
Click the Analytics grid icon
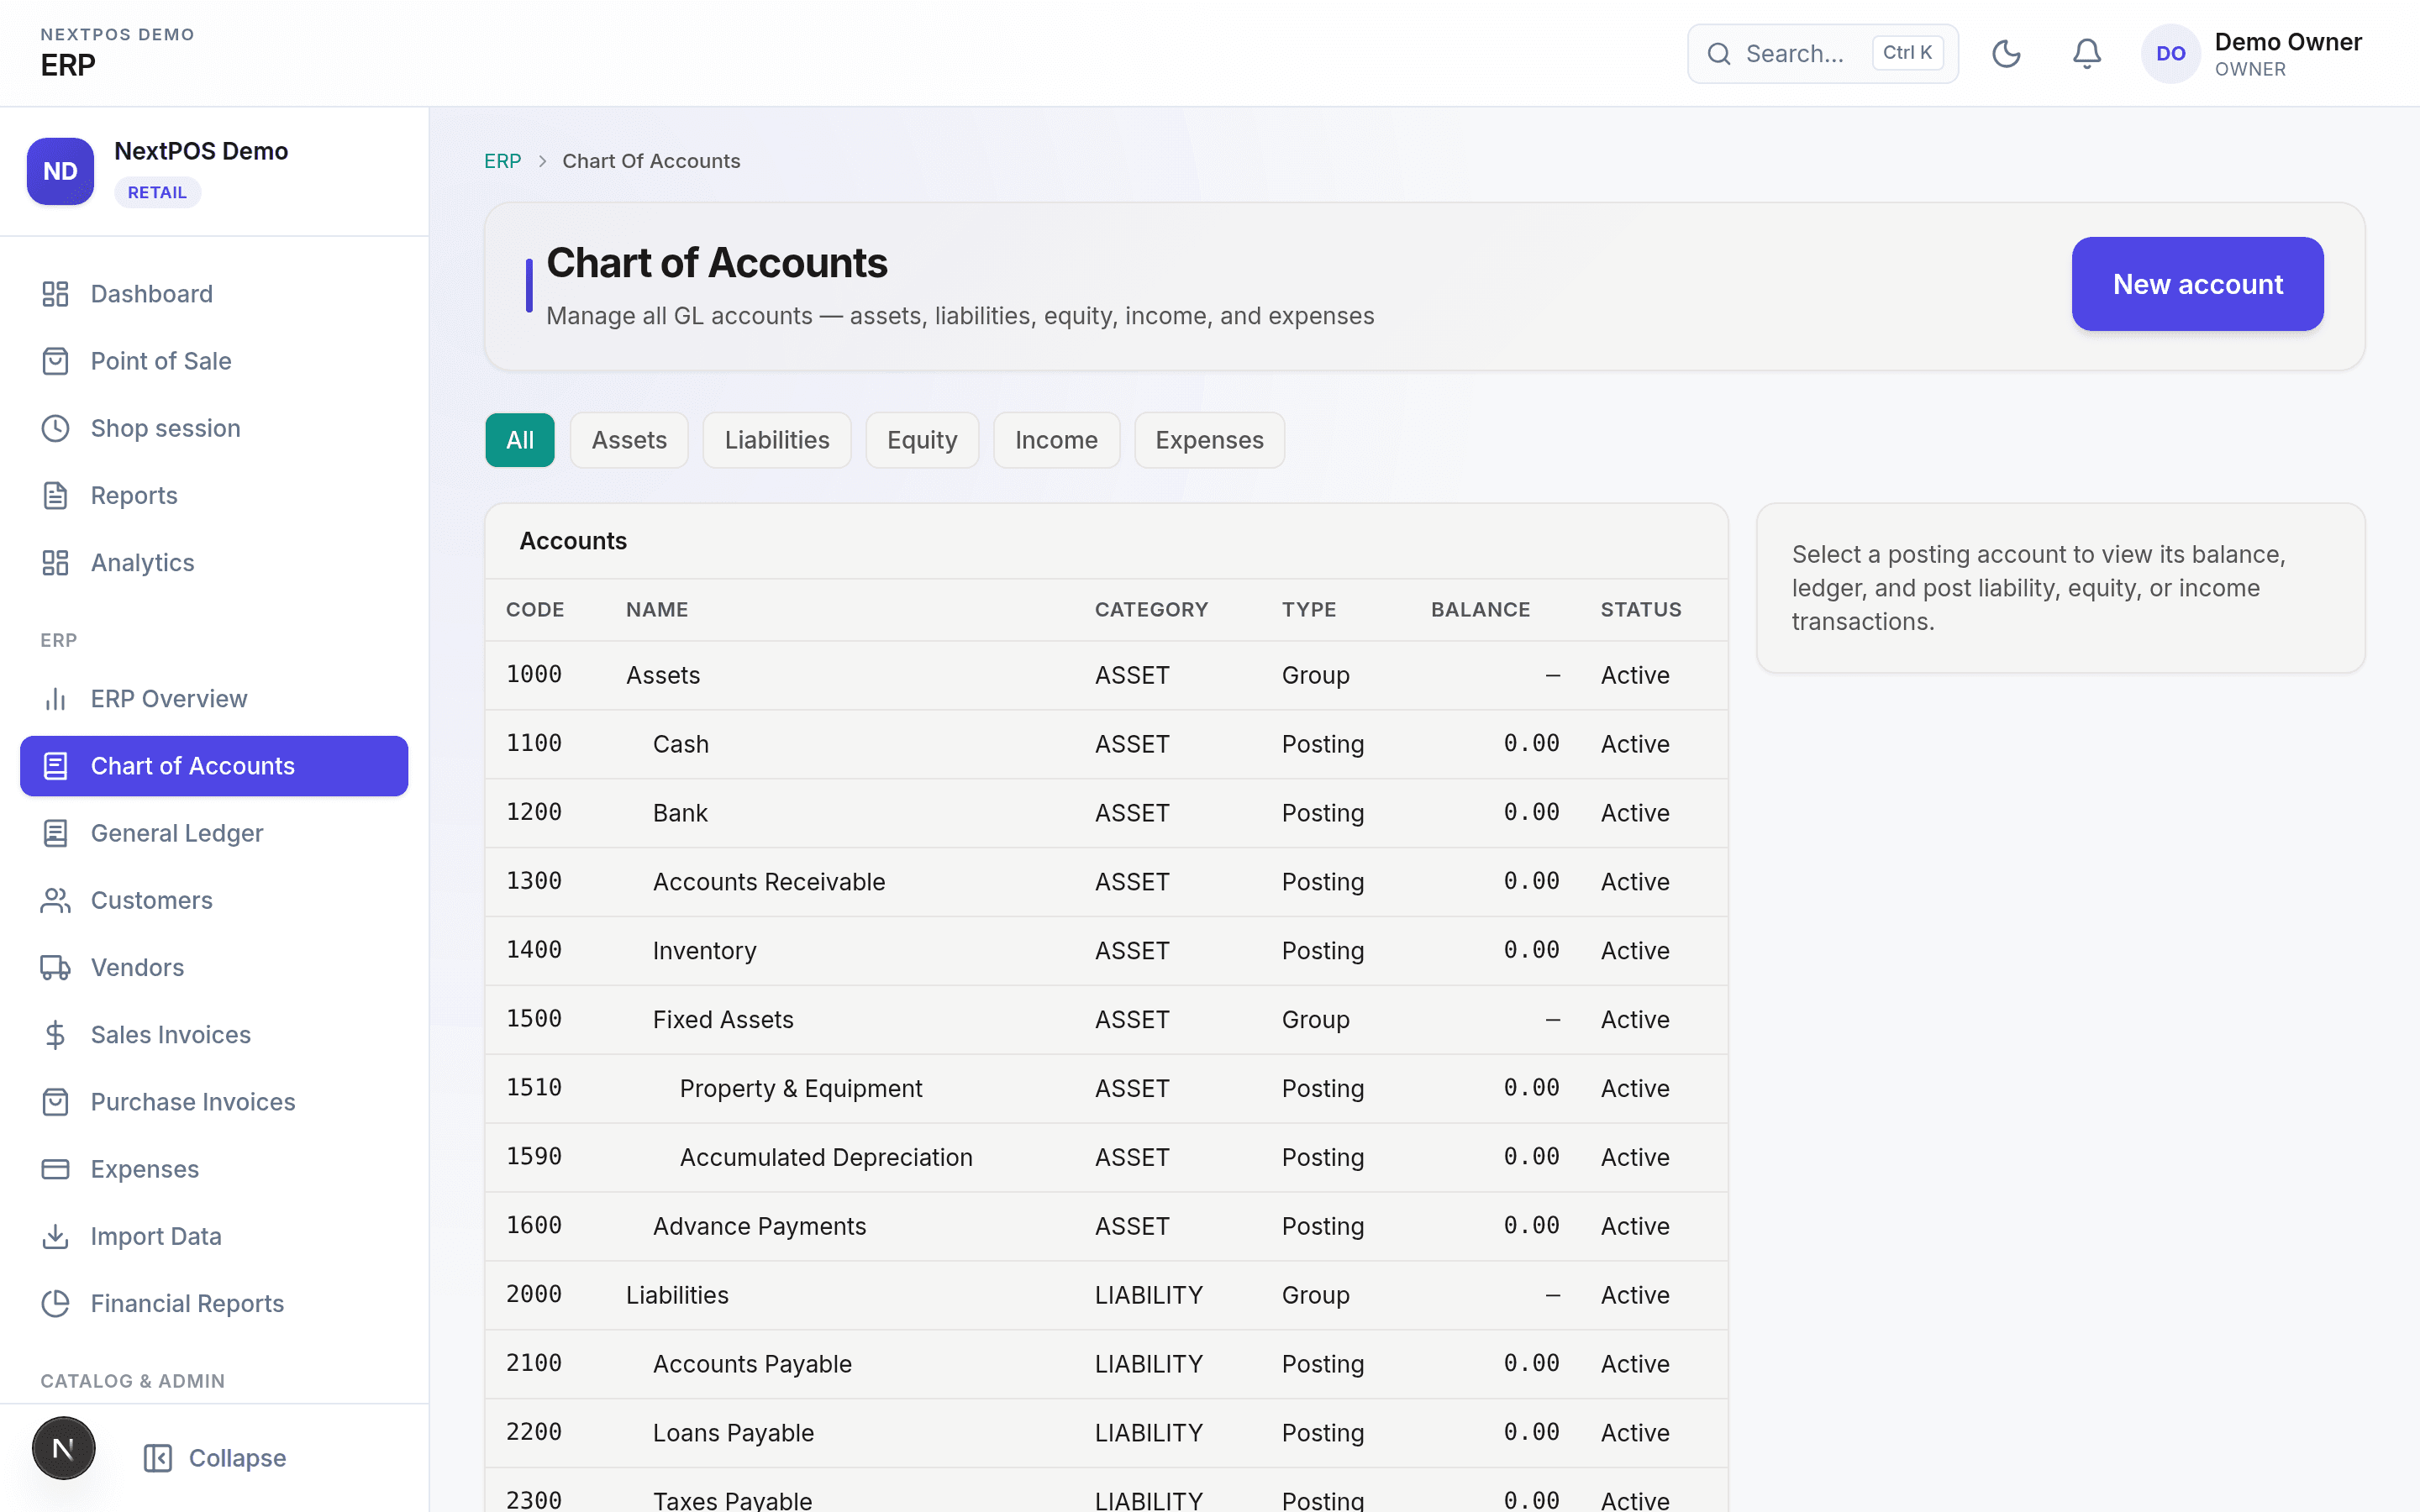click(55, 563)
